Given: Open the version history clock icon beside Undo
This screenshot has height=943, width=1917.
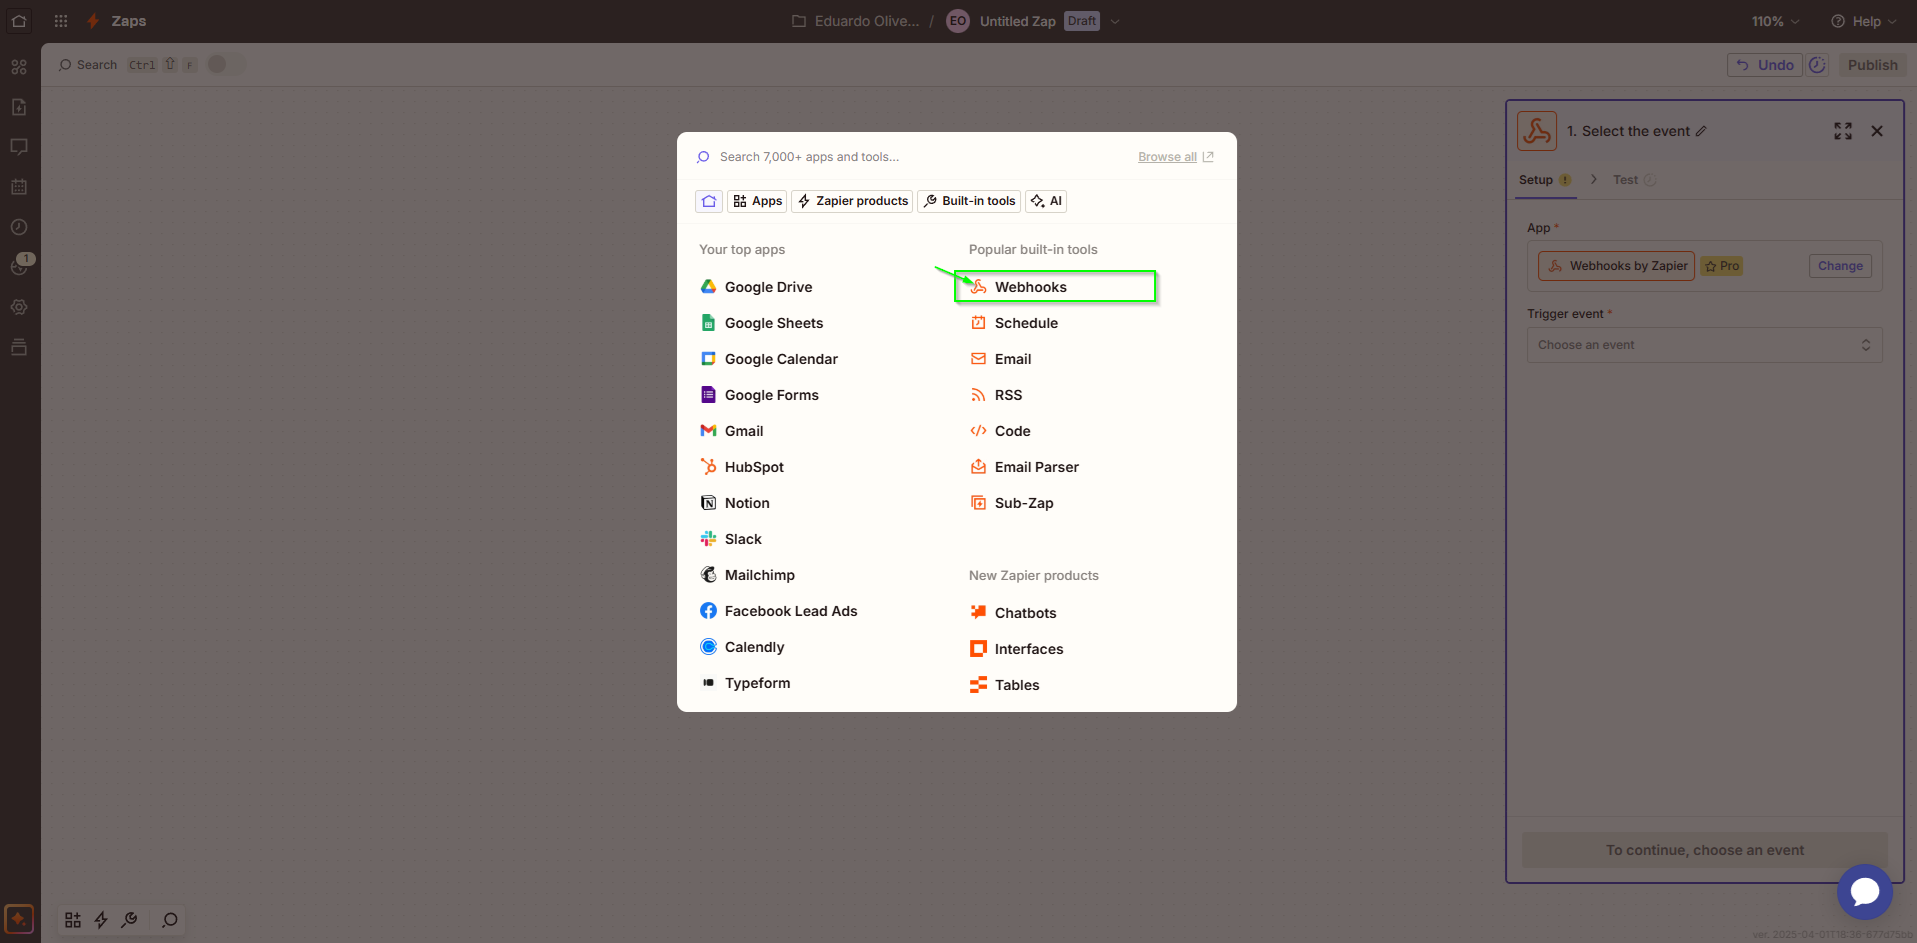Looking at the screenshot, I should tap(1818, 65).
